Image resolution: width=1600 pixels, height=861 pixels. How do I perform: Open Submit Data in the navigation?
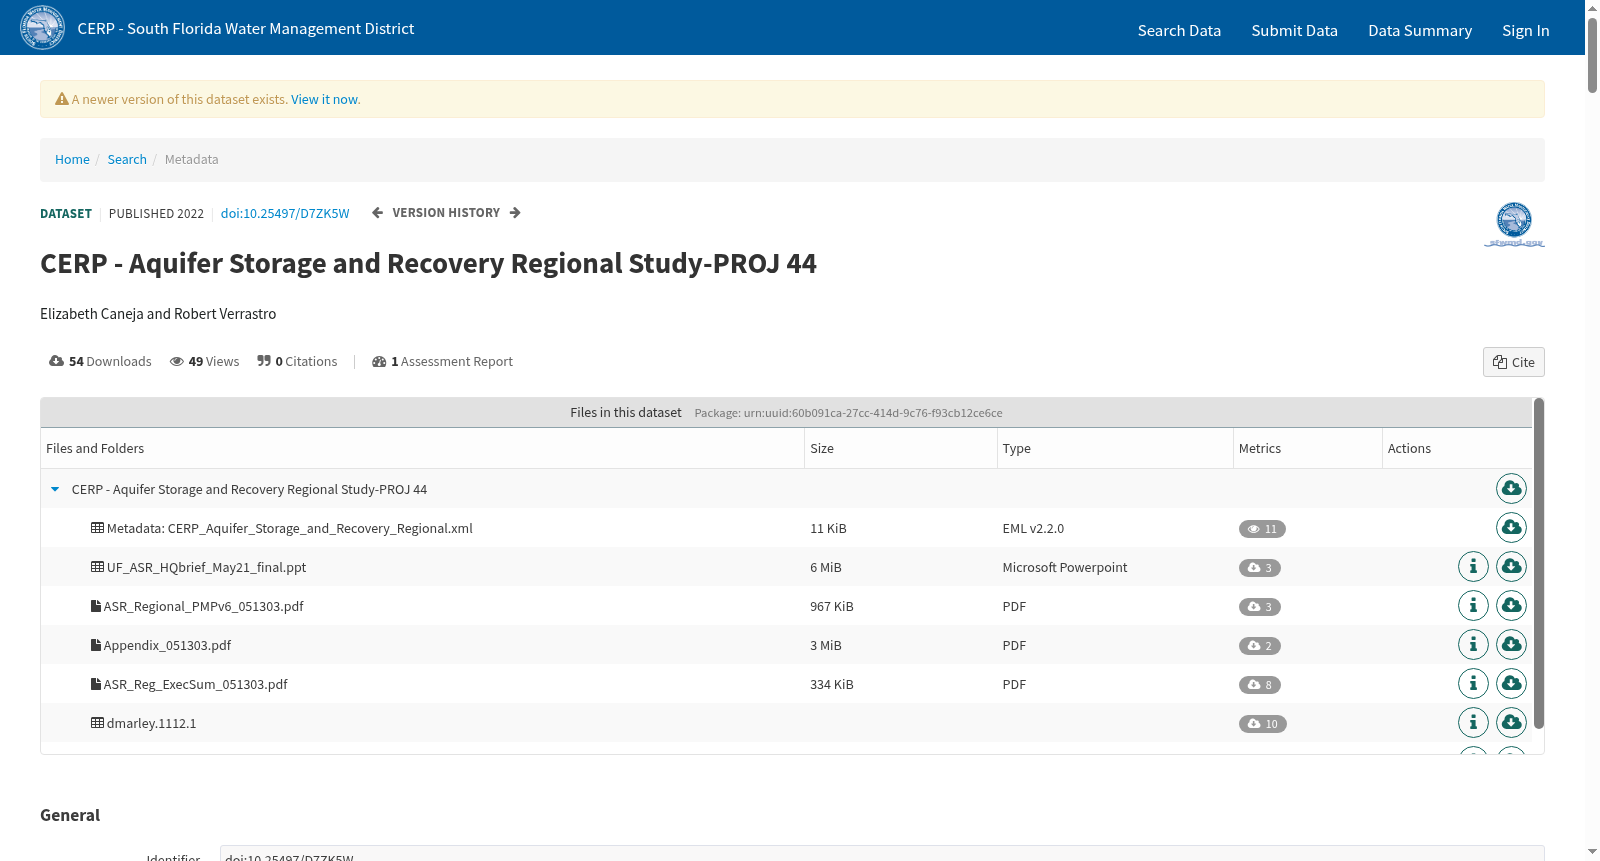point(1294,30)
